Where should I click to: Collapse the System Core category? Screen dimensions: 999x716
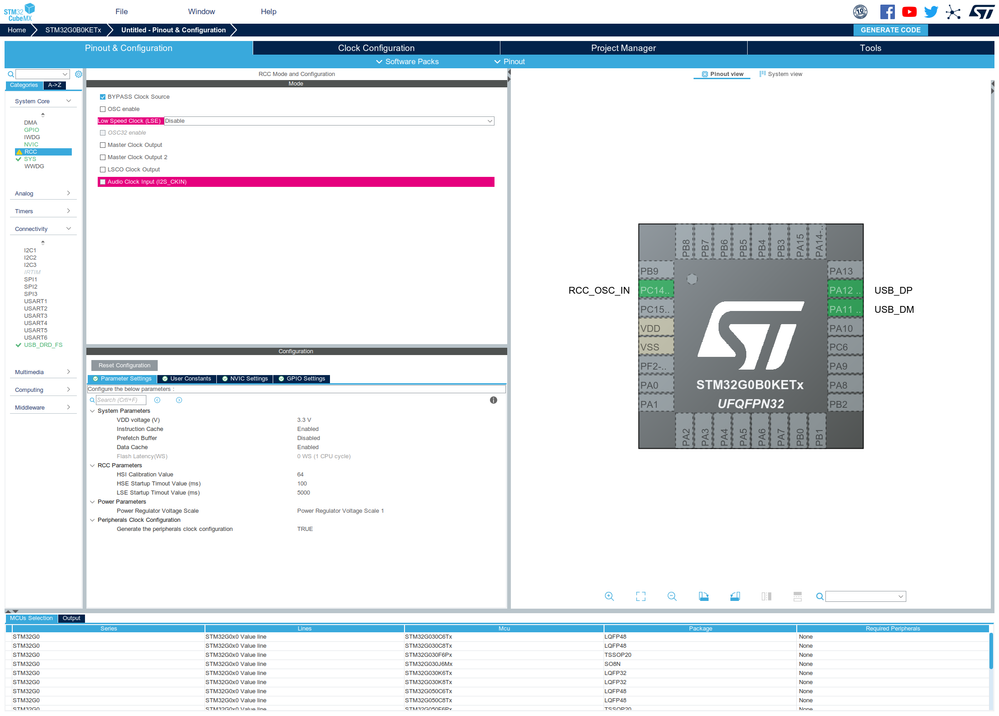68,101
